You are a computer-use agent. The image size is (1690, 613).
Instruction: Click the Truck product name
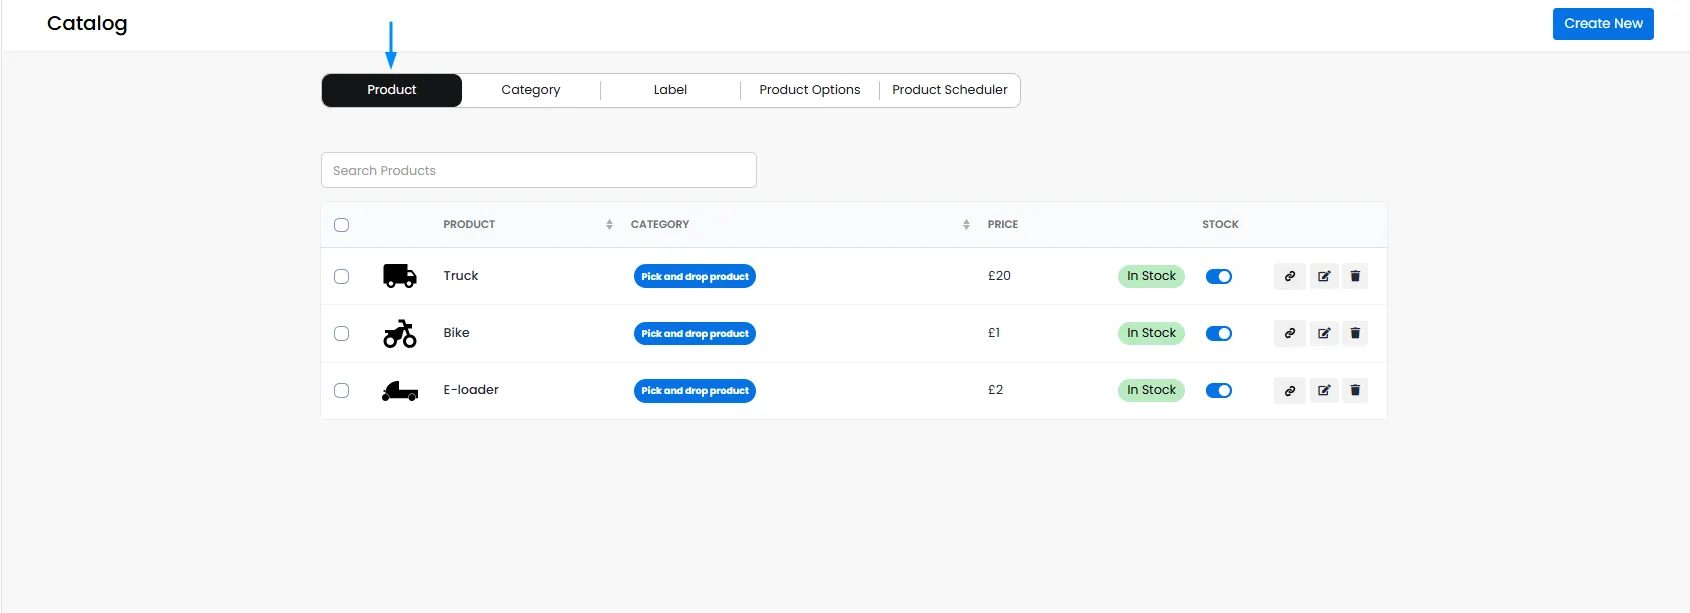pos(461,276)
